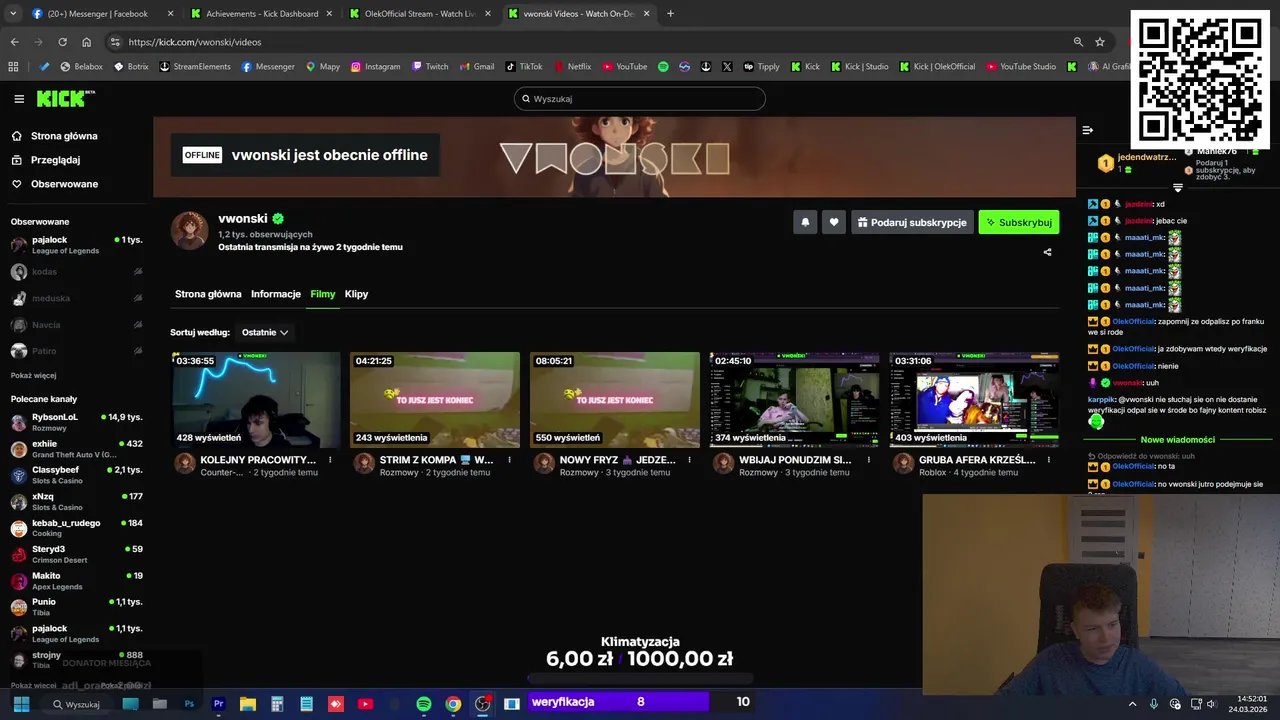The height and width of the screenshot is (720, 1280).
Task: Play KOLEJNY PRACOWITY video thumbnail
Action: [255, 400]
